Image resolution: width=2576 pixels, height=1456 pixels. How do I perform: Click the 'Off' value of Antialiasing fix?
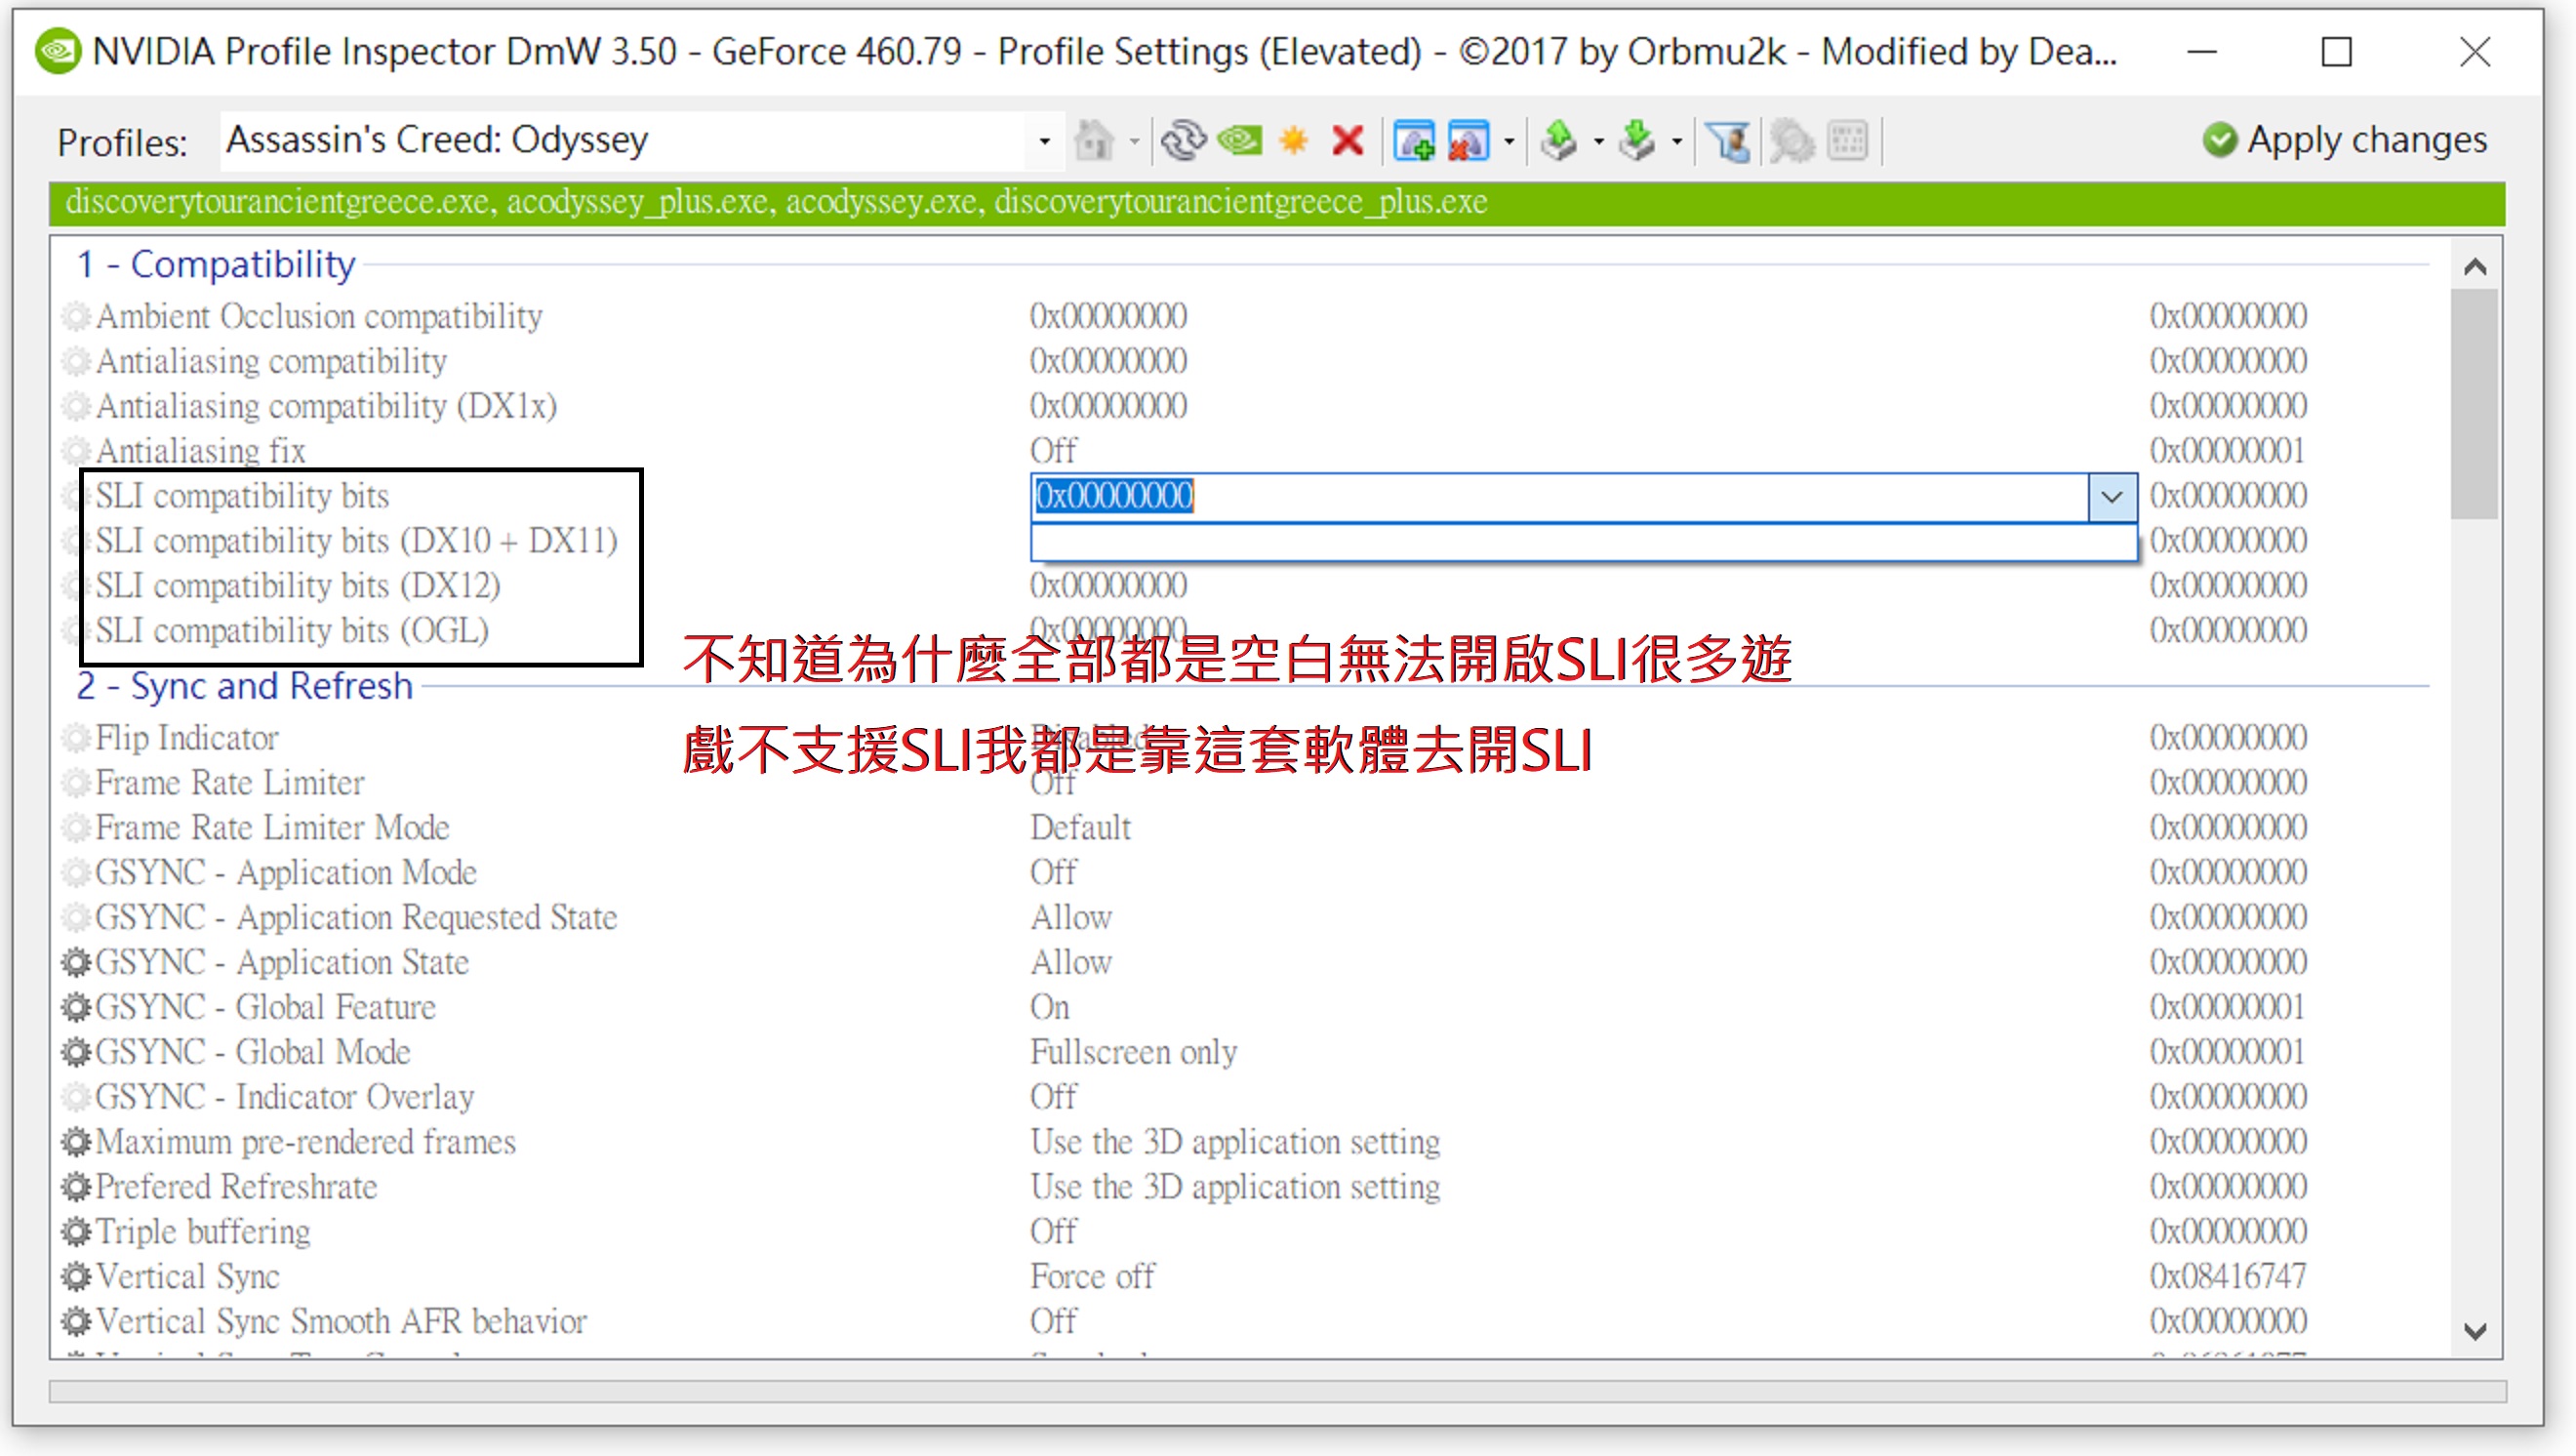pos(1053,451)
